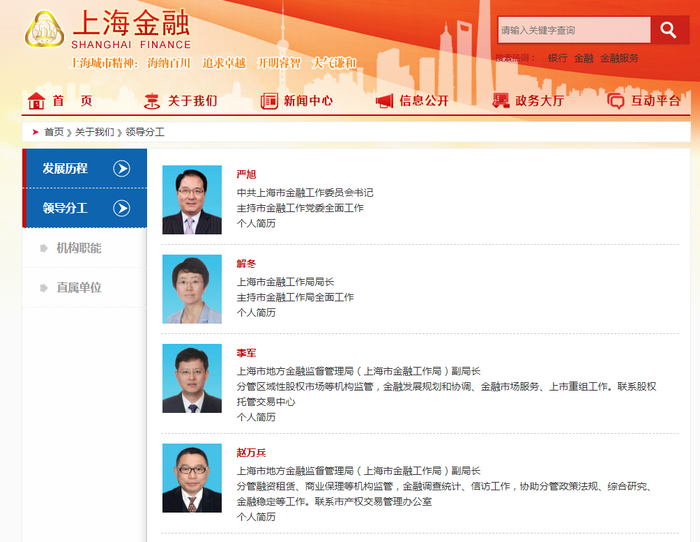Click the keyword search input field
Screen dimensions: 700x542
point(574,30)
